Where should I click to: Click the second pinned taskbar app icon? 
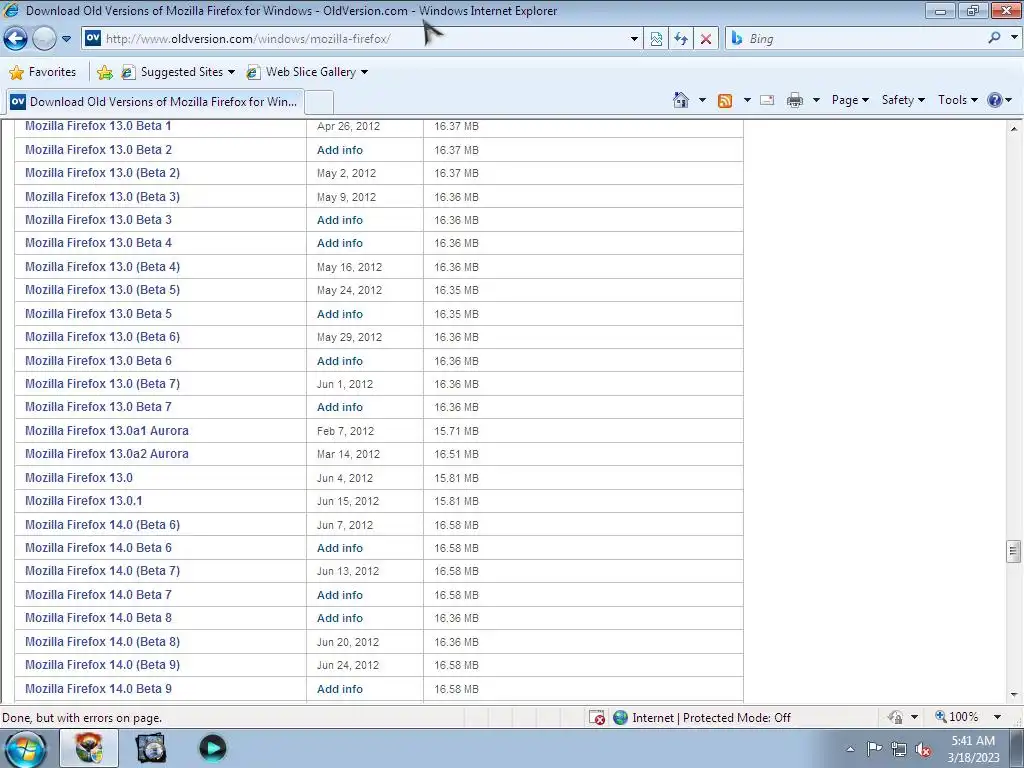pyautogui.click(x=151, y=748)
